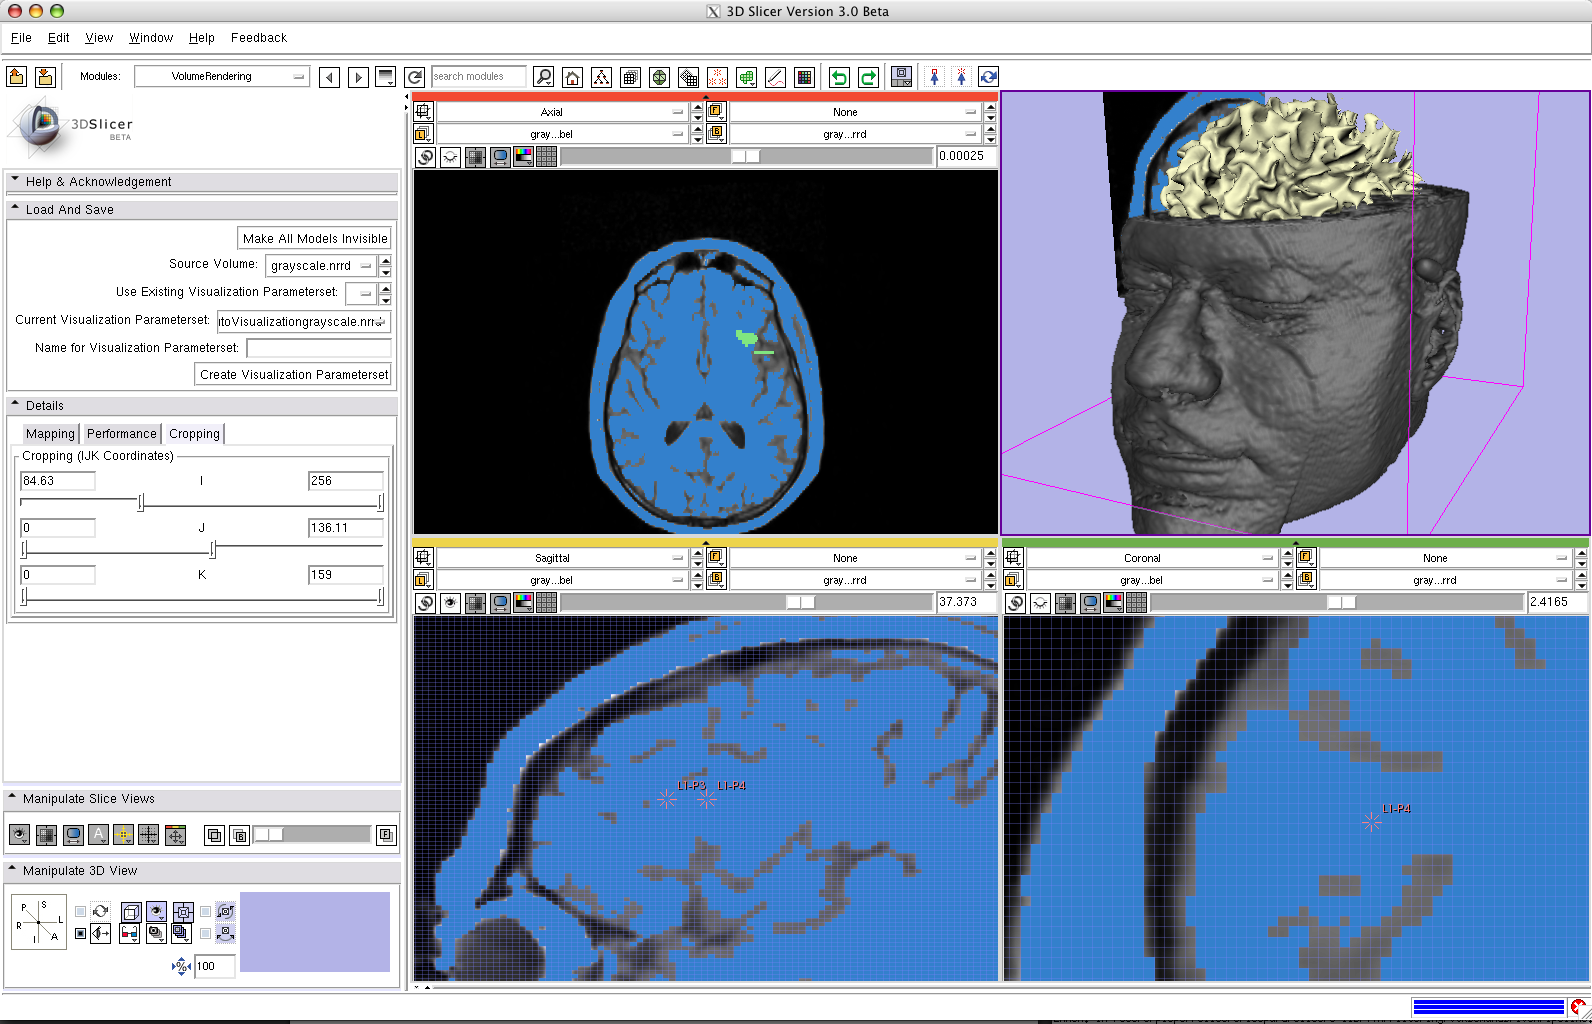Image resolution: width=1592 pixels, height=1024 pixels.
Task: Open the Source Volume grayscale.nrrd dropdown
Action: point(320,266)
